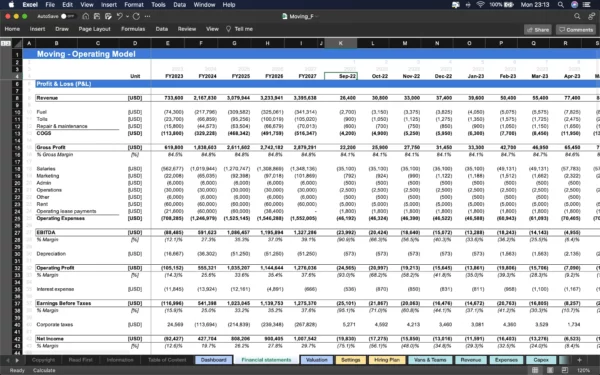
Task: Click the Home icon in title bar
Action: coord(86,16)
